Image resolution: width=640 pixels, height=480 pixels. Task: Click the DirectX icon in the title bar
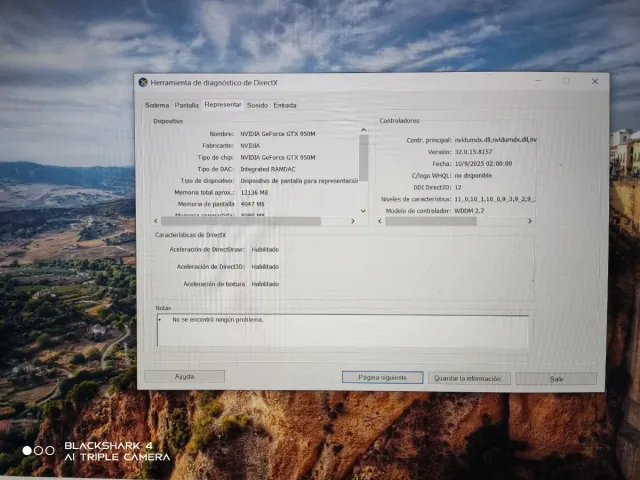pyautogui.click(x=142, y=82)
